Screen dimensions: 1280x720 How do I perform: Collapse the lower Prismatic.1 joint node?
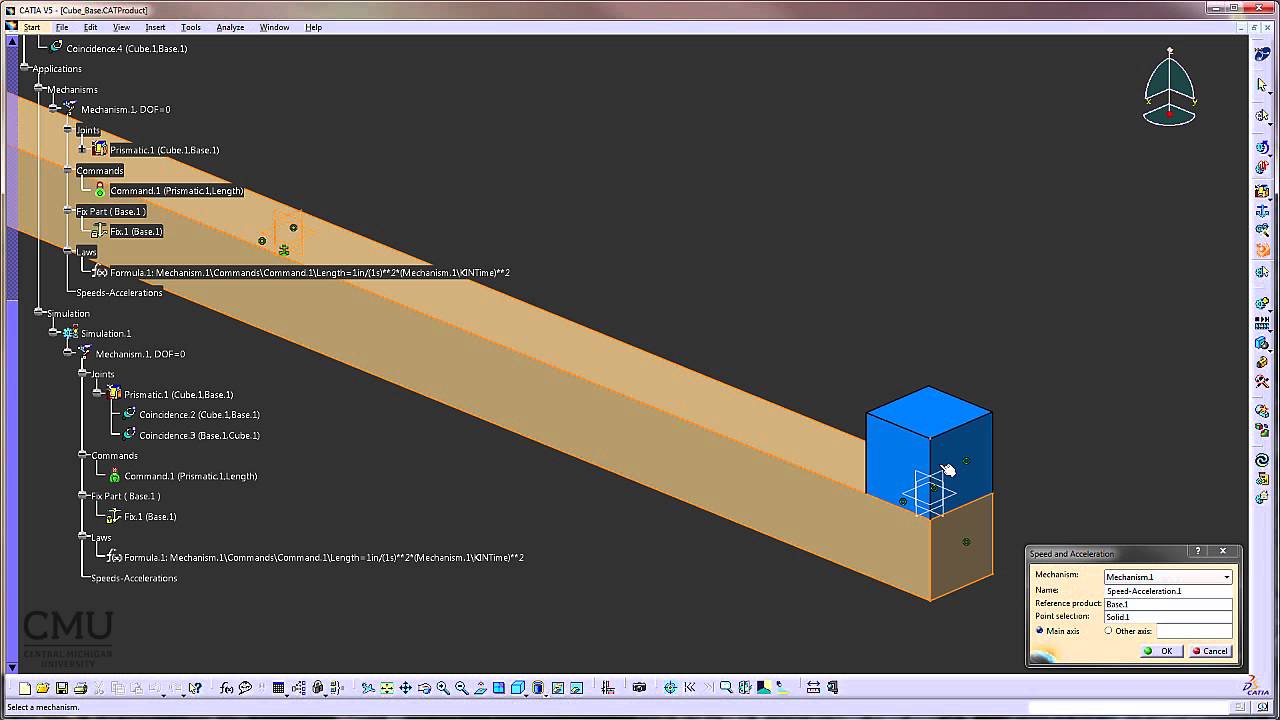97,394
